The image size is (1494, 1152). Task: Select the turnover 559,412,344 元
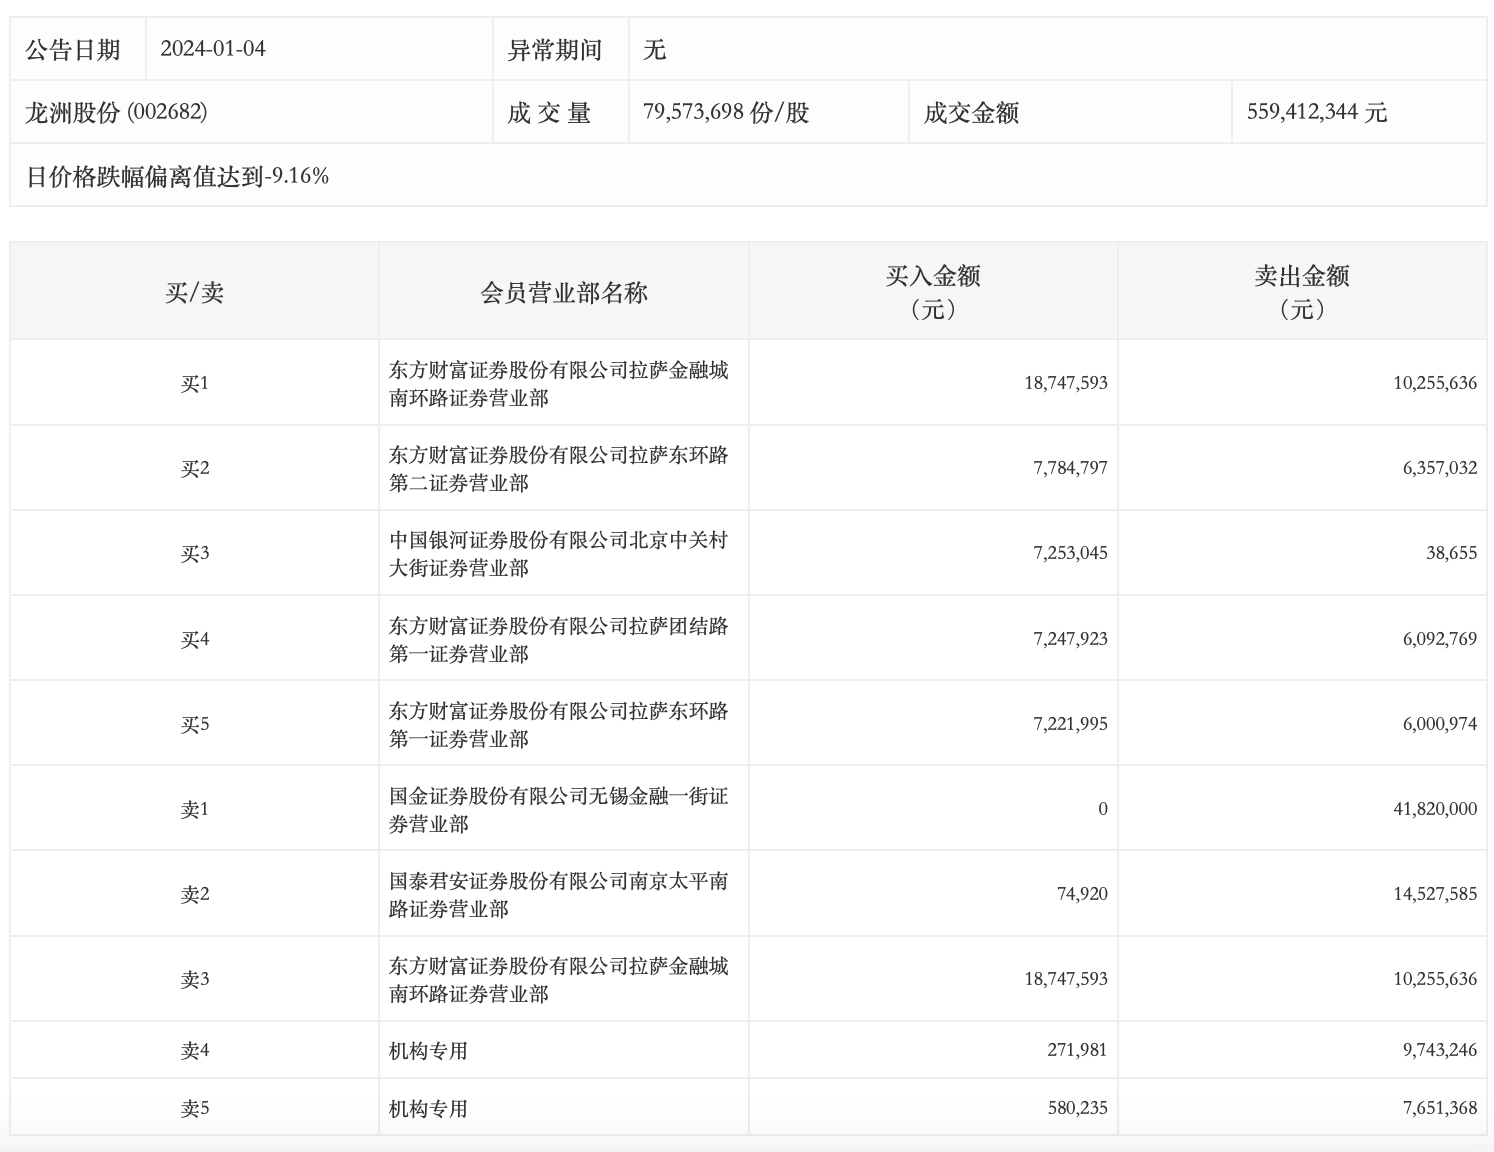coord(1317,112)
